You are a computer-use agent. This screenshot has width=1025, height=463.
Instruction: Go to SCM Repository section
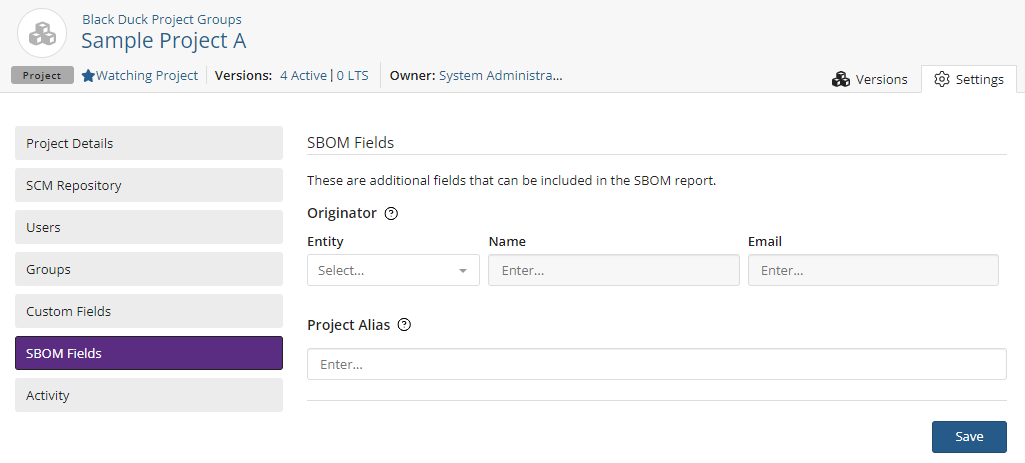(x=148, y=185)
